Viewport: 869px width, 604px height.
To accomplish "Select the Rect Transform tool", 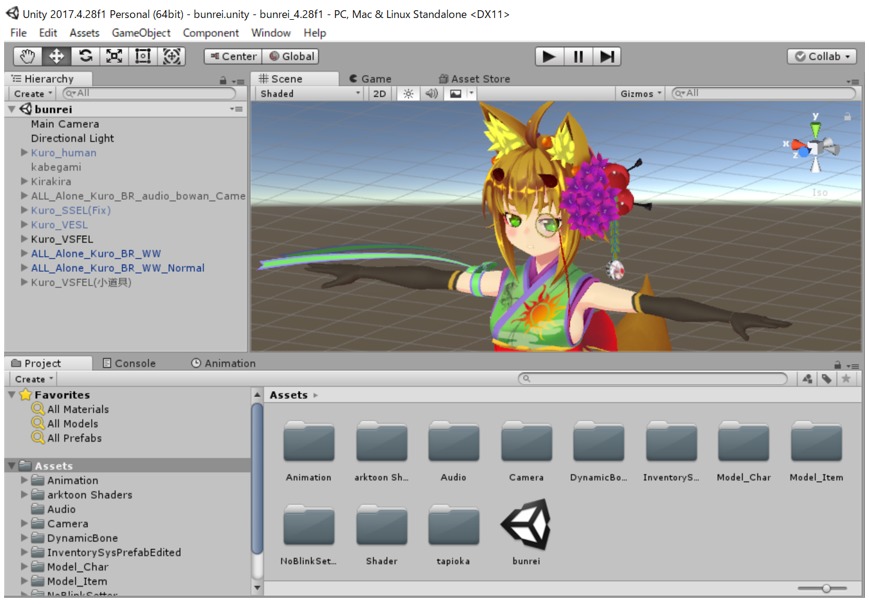I will coord(143,57).
